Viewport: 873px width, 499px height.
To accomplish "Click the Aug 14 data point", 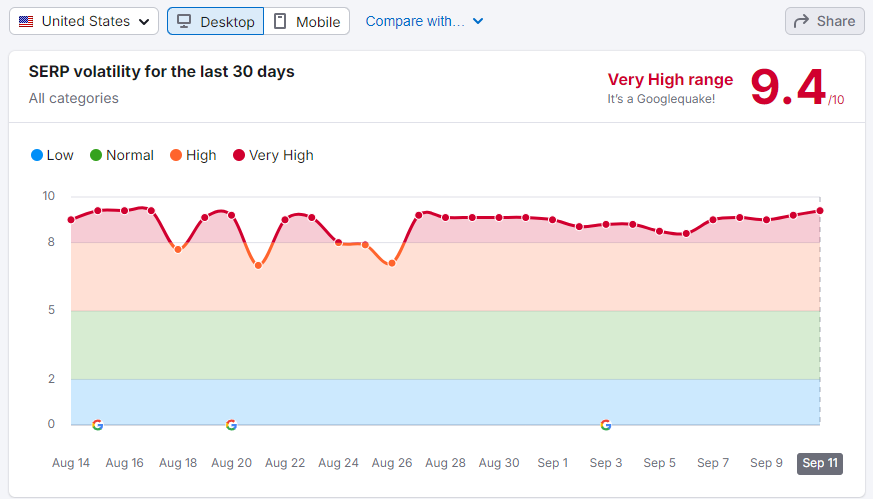I will tap(71, 220).
